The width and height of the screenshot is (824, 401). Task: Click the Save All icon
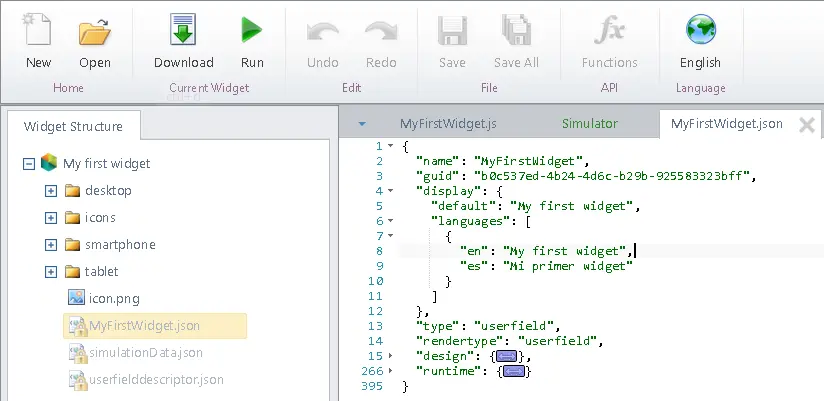click(516, 30)
